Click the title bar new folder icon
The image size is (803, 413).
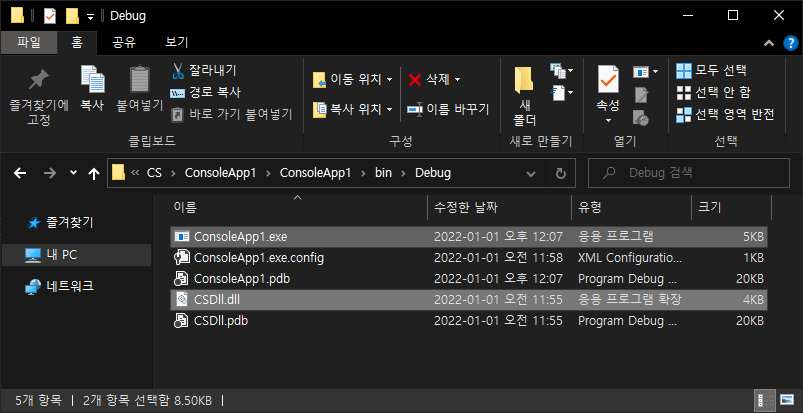click(72, 16)
